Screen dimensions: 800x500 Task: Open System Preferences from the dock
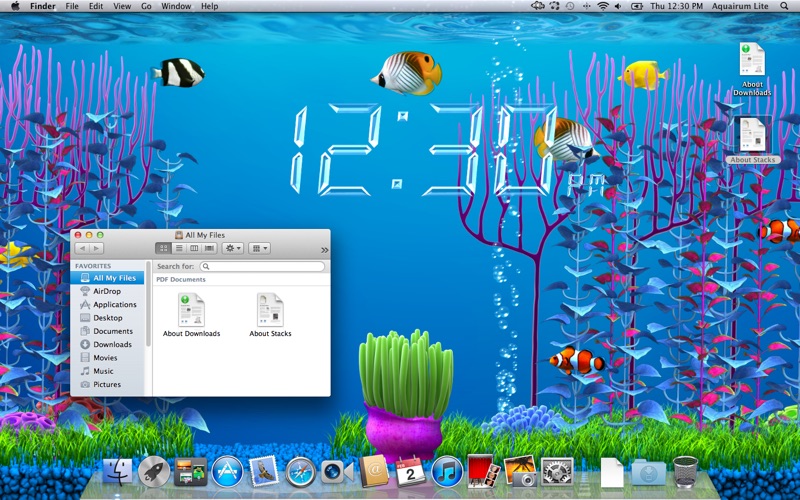[557, 471]
